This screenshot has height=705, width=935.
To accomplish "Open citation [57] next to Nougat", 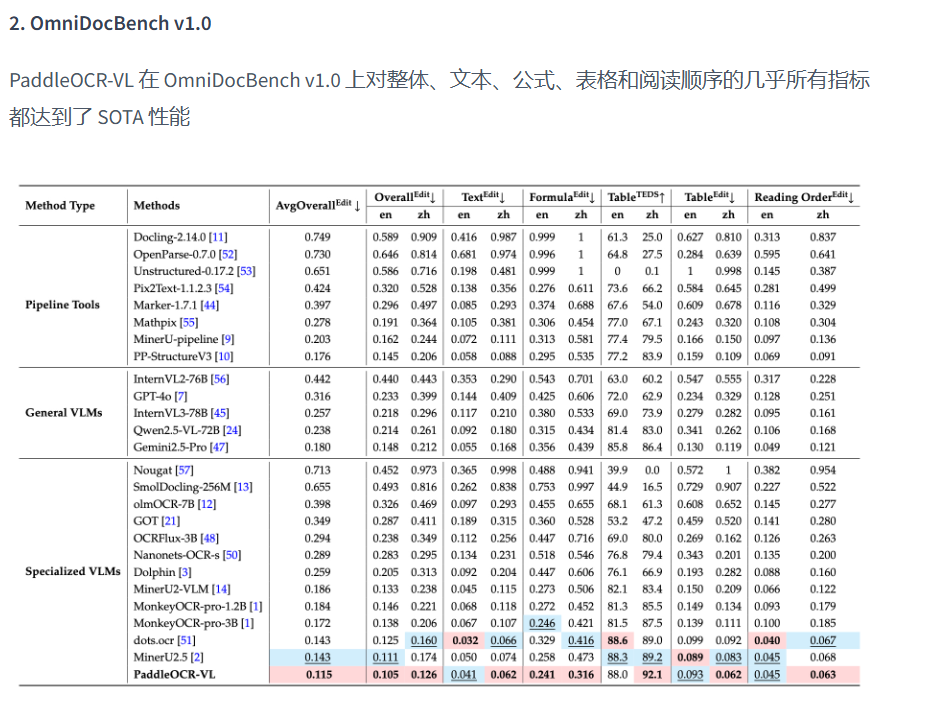I will (x=184, y=471).
